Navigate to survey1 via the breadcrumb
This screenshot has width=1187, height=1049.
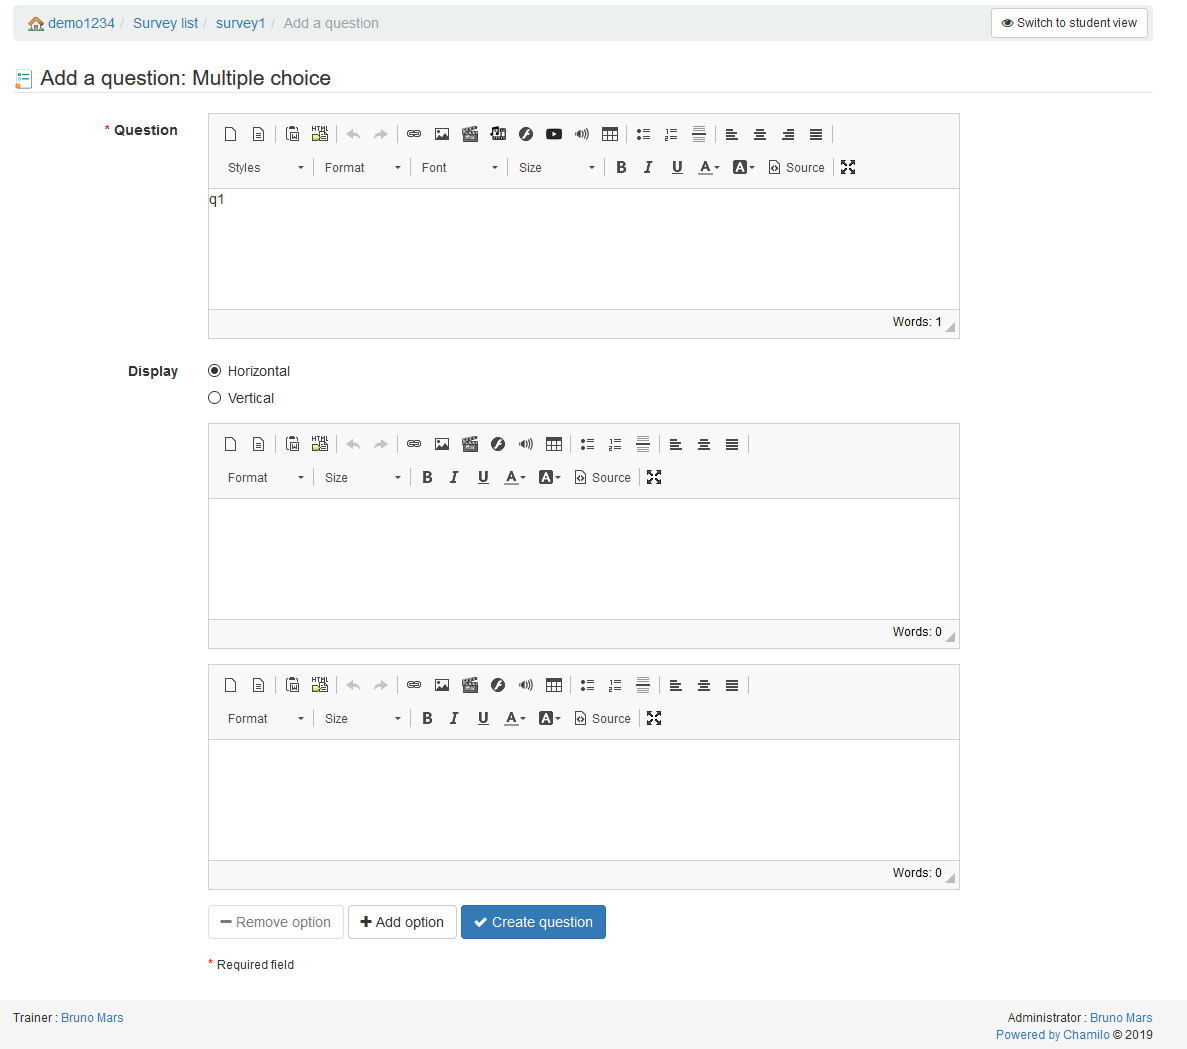click(x=240, y=22)
